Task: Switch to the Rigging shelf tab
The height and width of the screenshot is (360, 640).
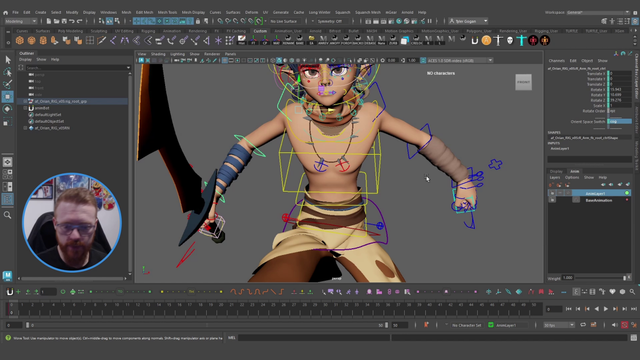Action: click(x=148, y=31)
